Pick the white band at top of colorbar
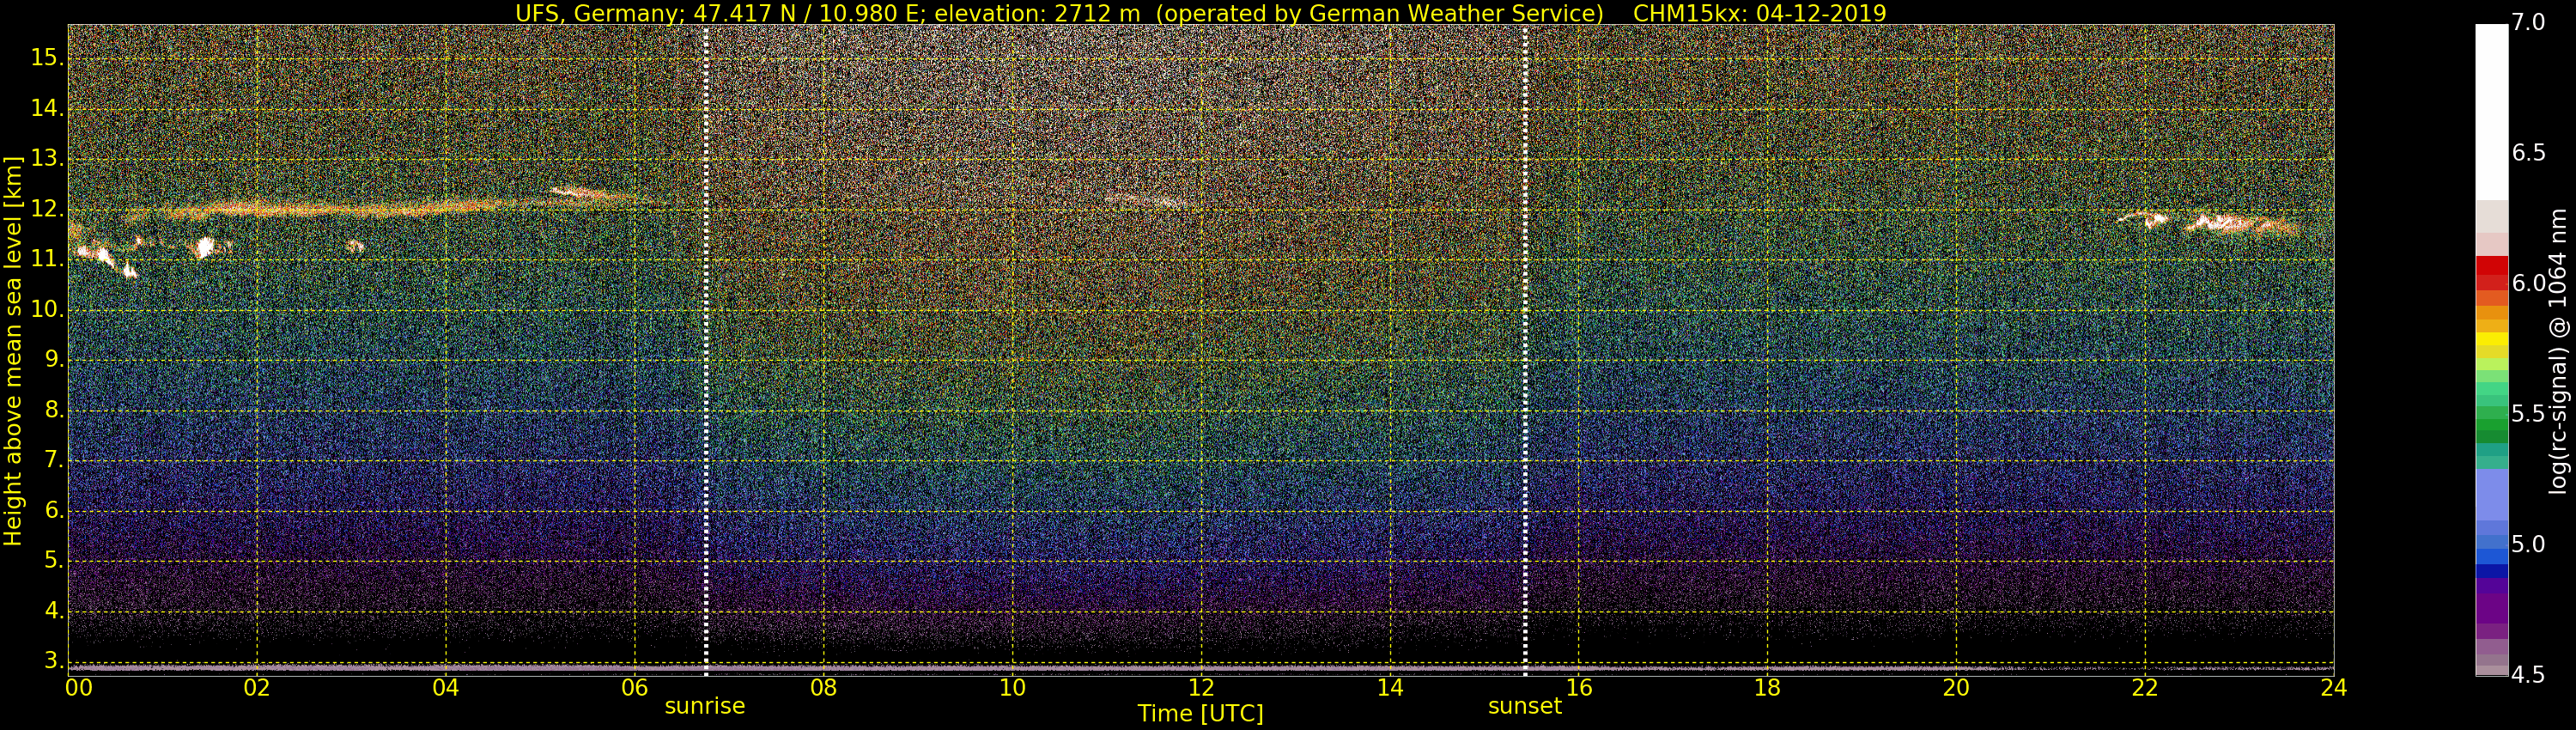The height and width of the screenshot is (730, 2576). click(x=2491, y=110)
